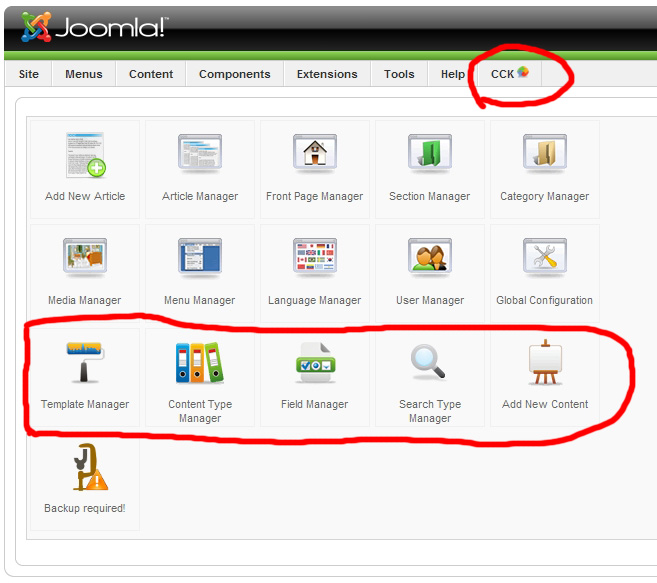Click the Backup required warning icon
657x583 pixels.
(x=90, y=467)
